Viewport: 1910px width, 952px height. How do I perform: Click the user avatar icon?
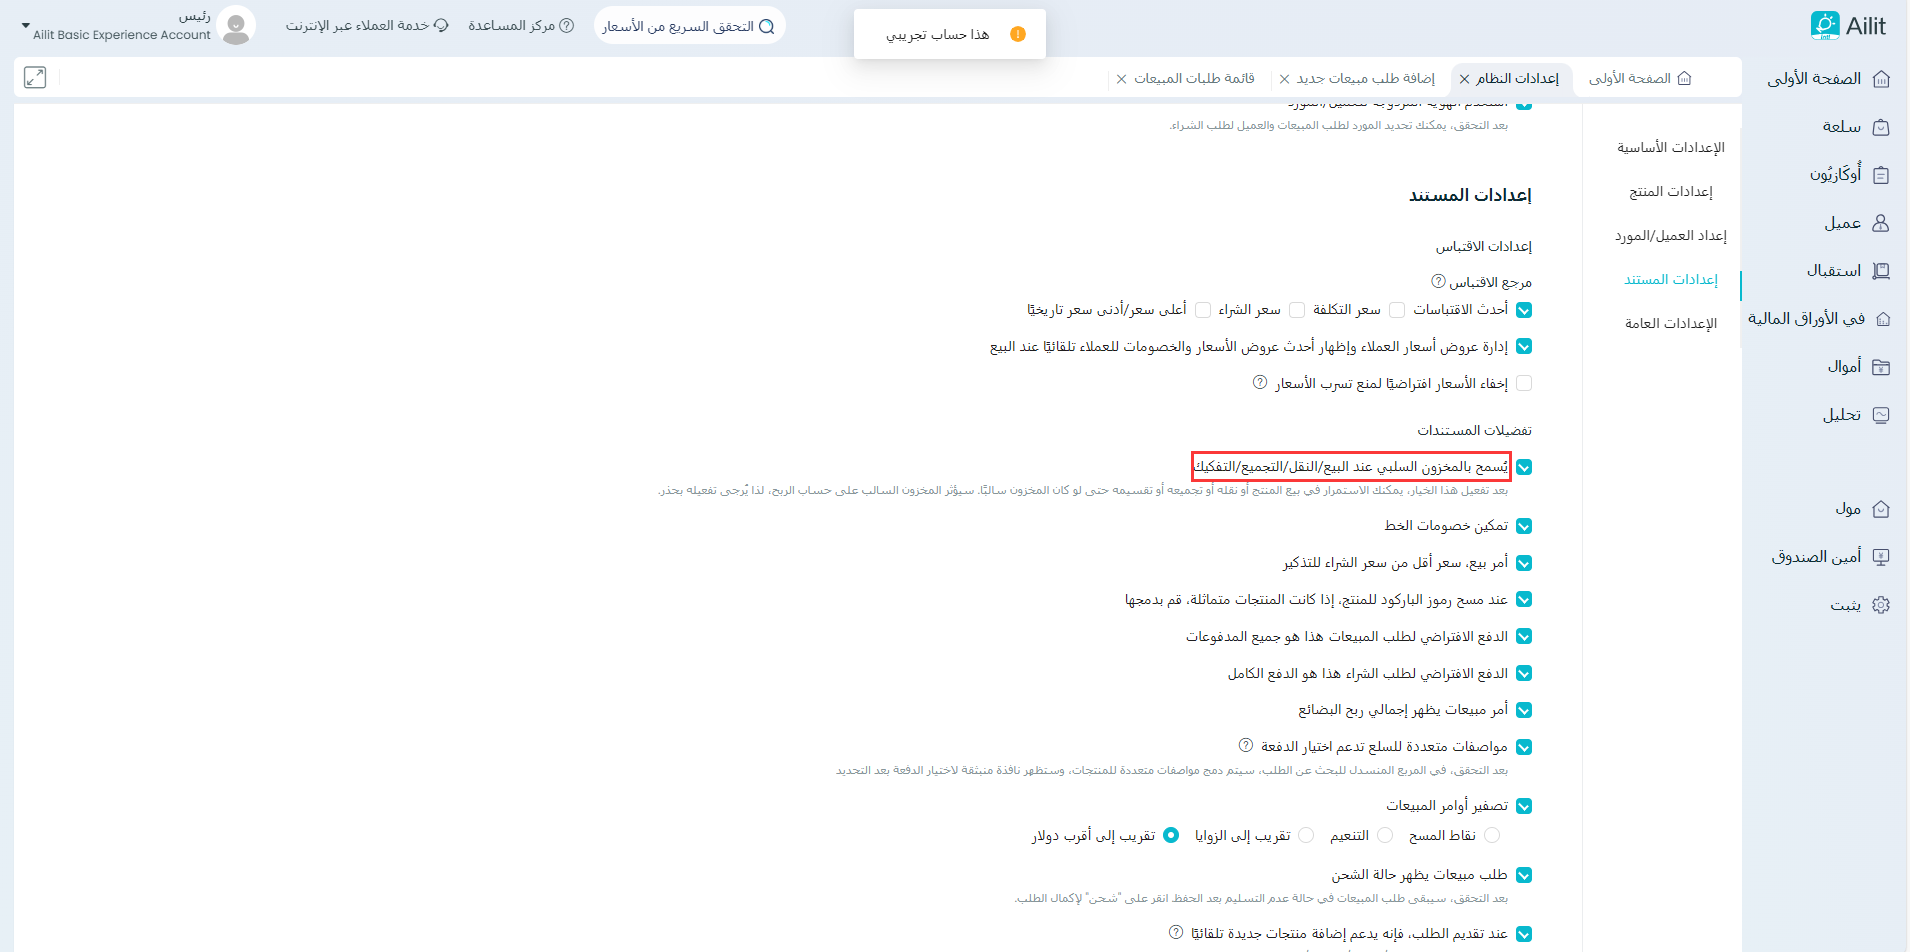coord(236,26)
